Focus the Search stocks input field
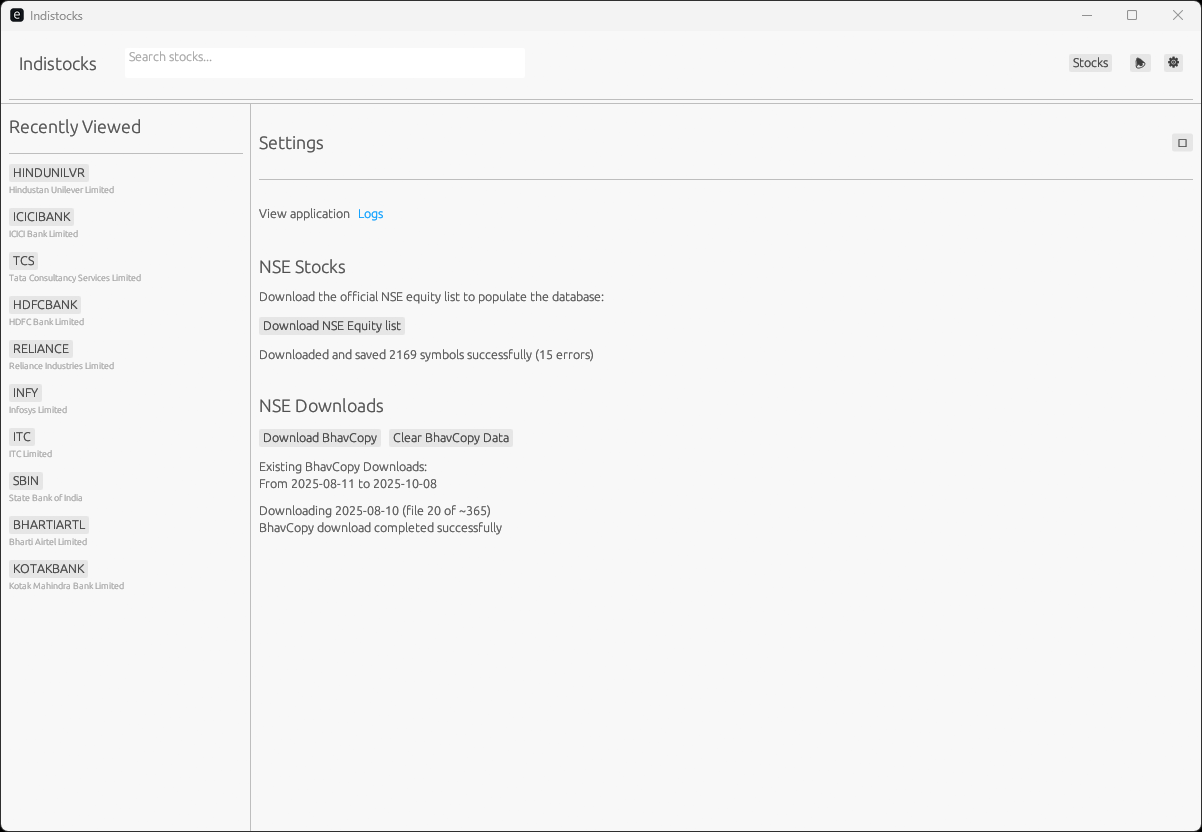1202x832 pixels. tap(325, 62)
